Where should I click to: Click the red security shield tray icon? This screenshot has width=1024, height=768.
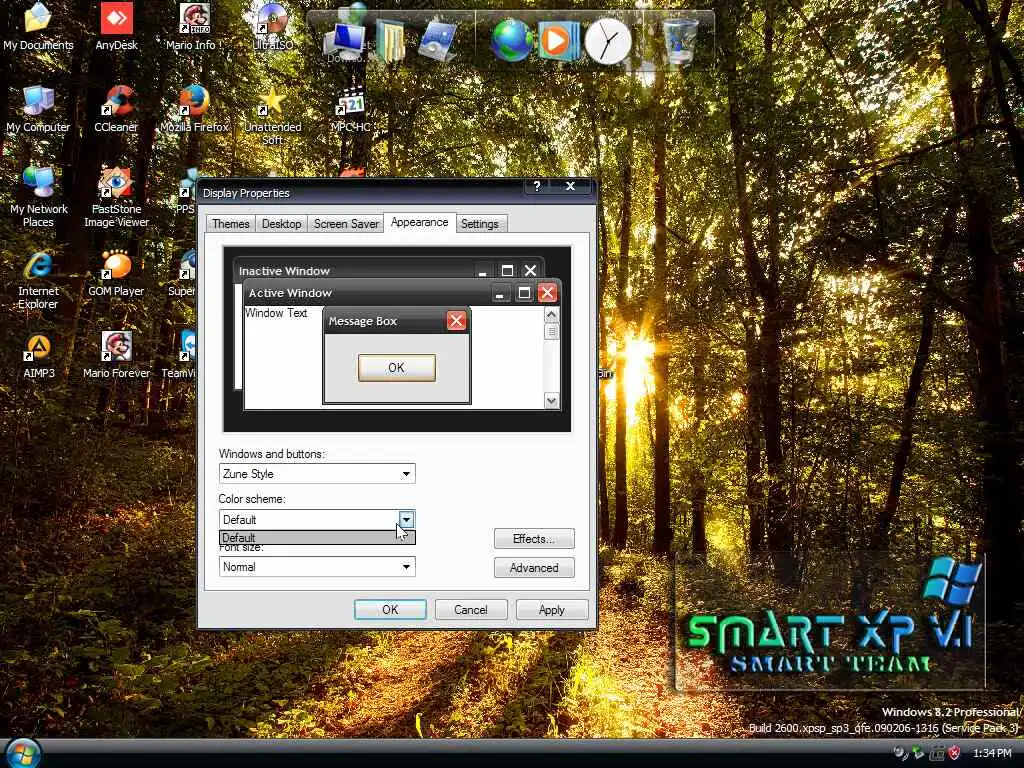tap(954, 753)
